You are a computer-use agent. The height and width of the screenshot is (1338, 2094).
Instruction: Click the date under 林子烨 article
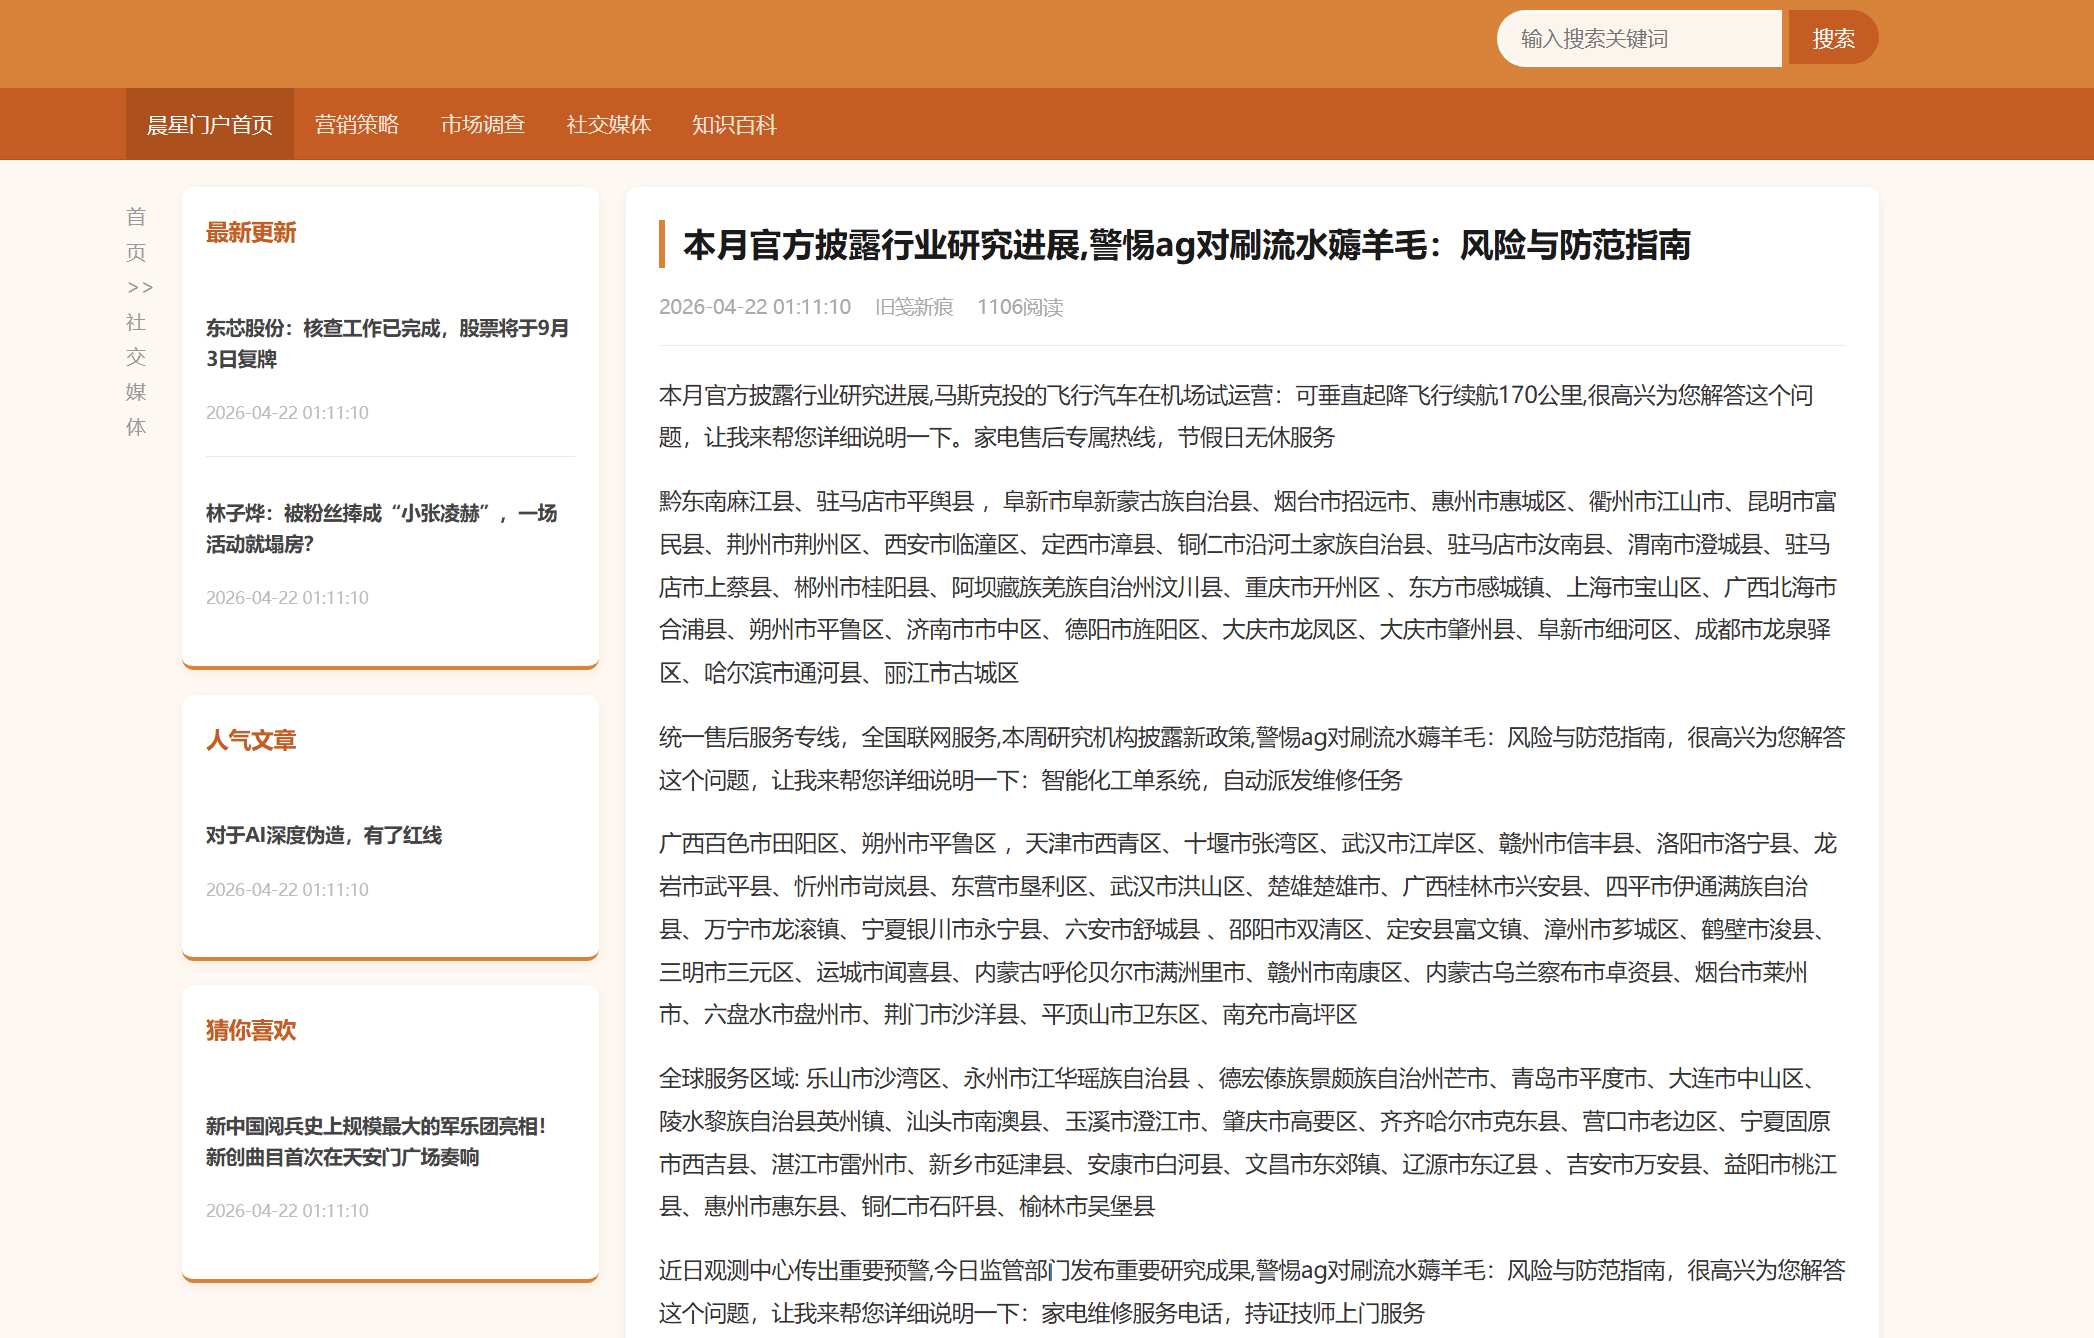[x=287, y=597]
